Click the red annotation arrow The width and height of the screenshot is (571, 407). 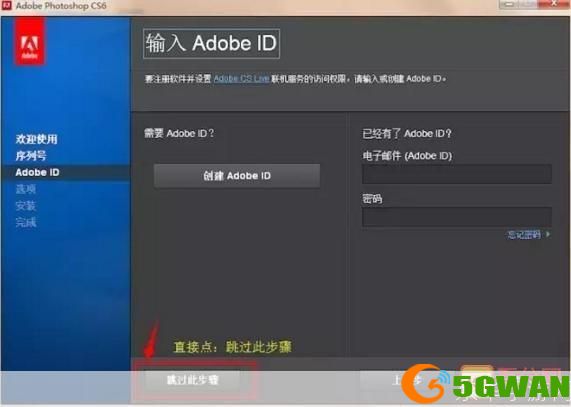tap(151, 340)
